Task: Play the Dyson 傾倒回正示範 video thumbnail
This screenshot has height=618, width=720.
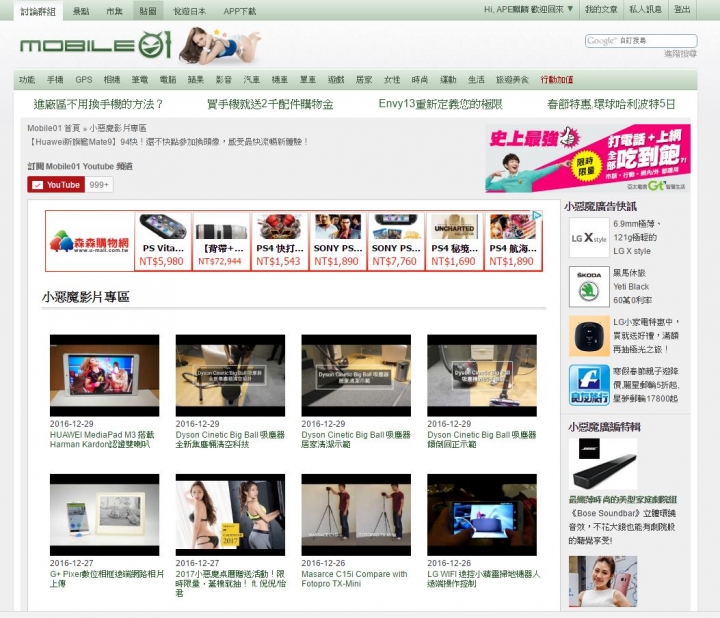Action: tap(482, 376)
